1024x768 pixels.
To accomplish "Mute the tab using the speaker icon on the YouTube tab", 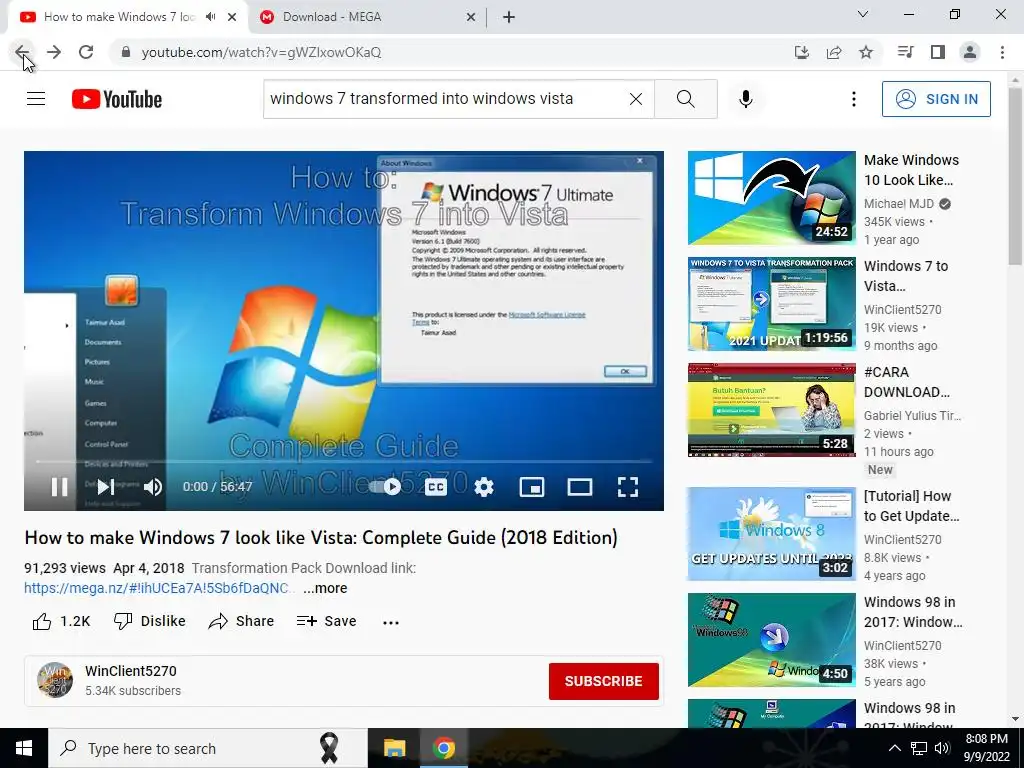I will pyautogui.click(x=210, y=17).
